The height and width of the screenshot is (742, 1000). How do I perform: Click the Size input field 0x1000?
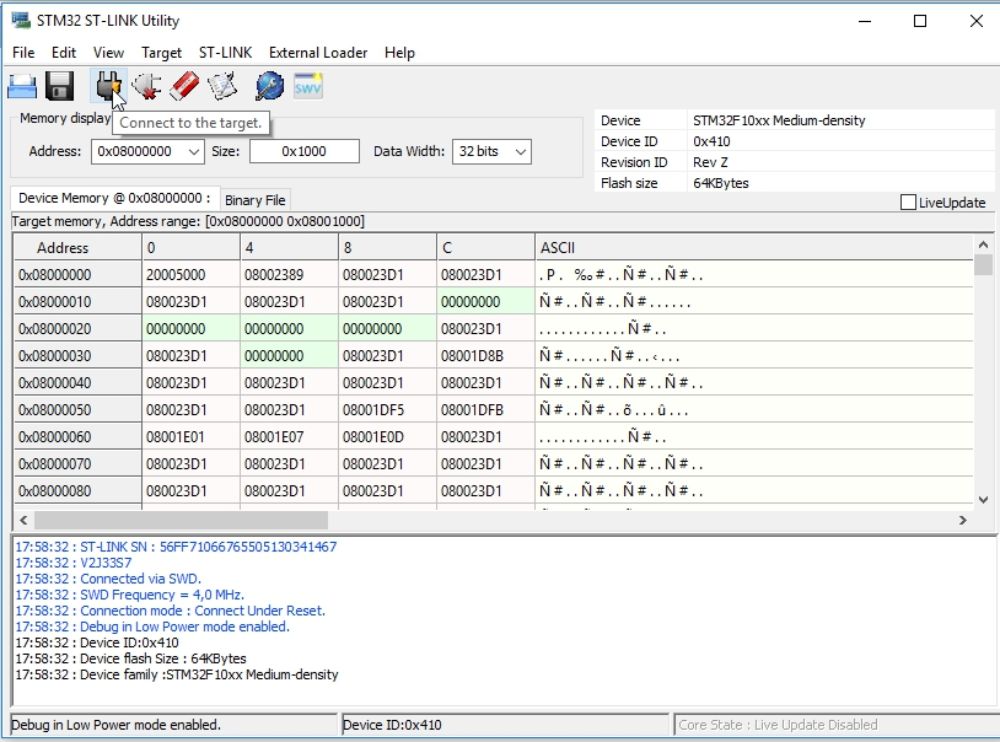304,152
